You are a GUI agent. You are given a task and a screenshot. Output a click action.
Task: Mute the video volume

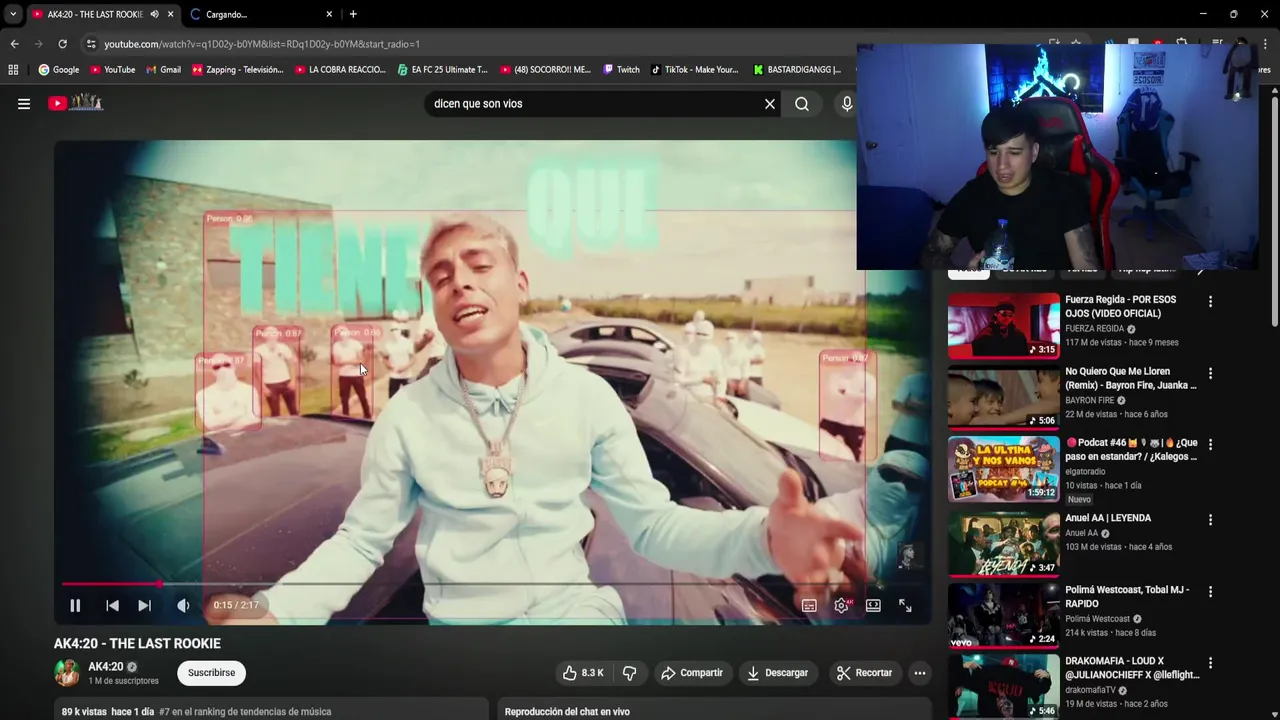(183, 605)
